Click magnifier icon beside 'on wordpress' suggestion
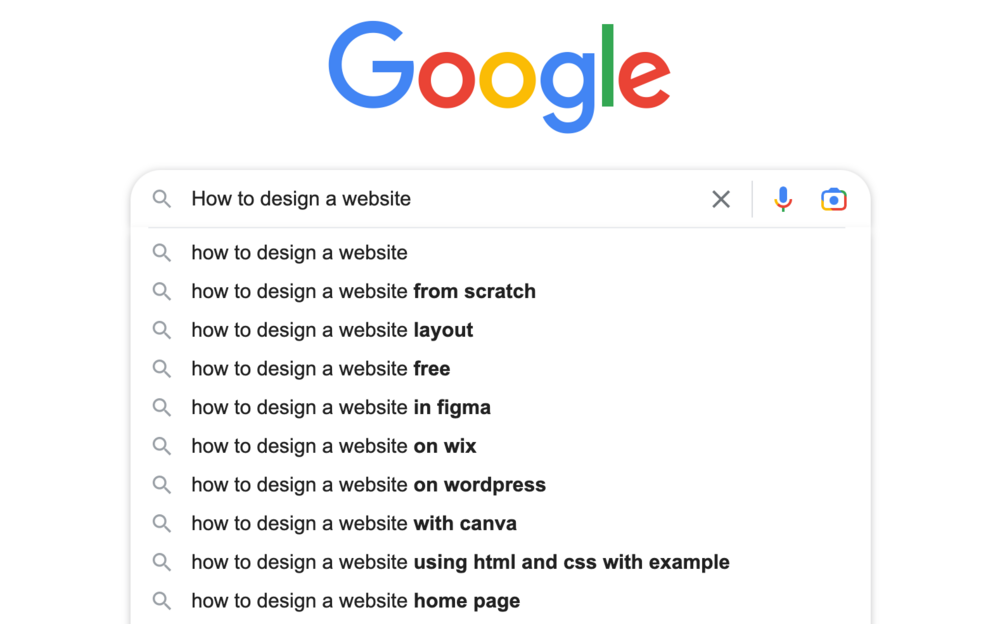1000x624 pixels. coord(162,485)
